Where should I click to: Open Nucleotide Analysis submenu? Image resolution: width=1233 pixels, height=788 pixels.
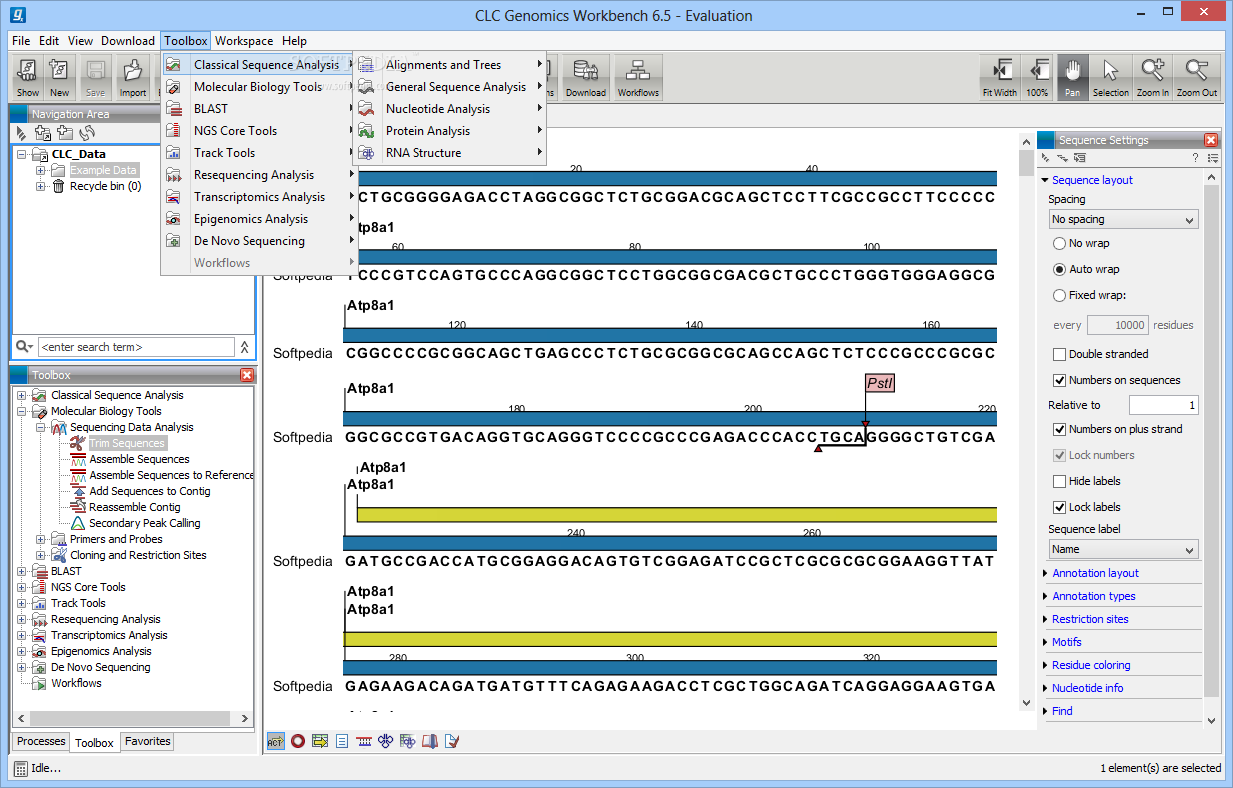pos(450,109)
